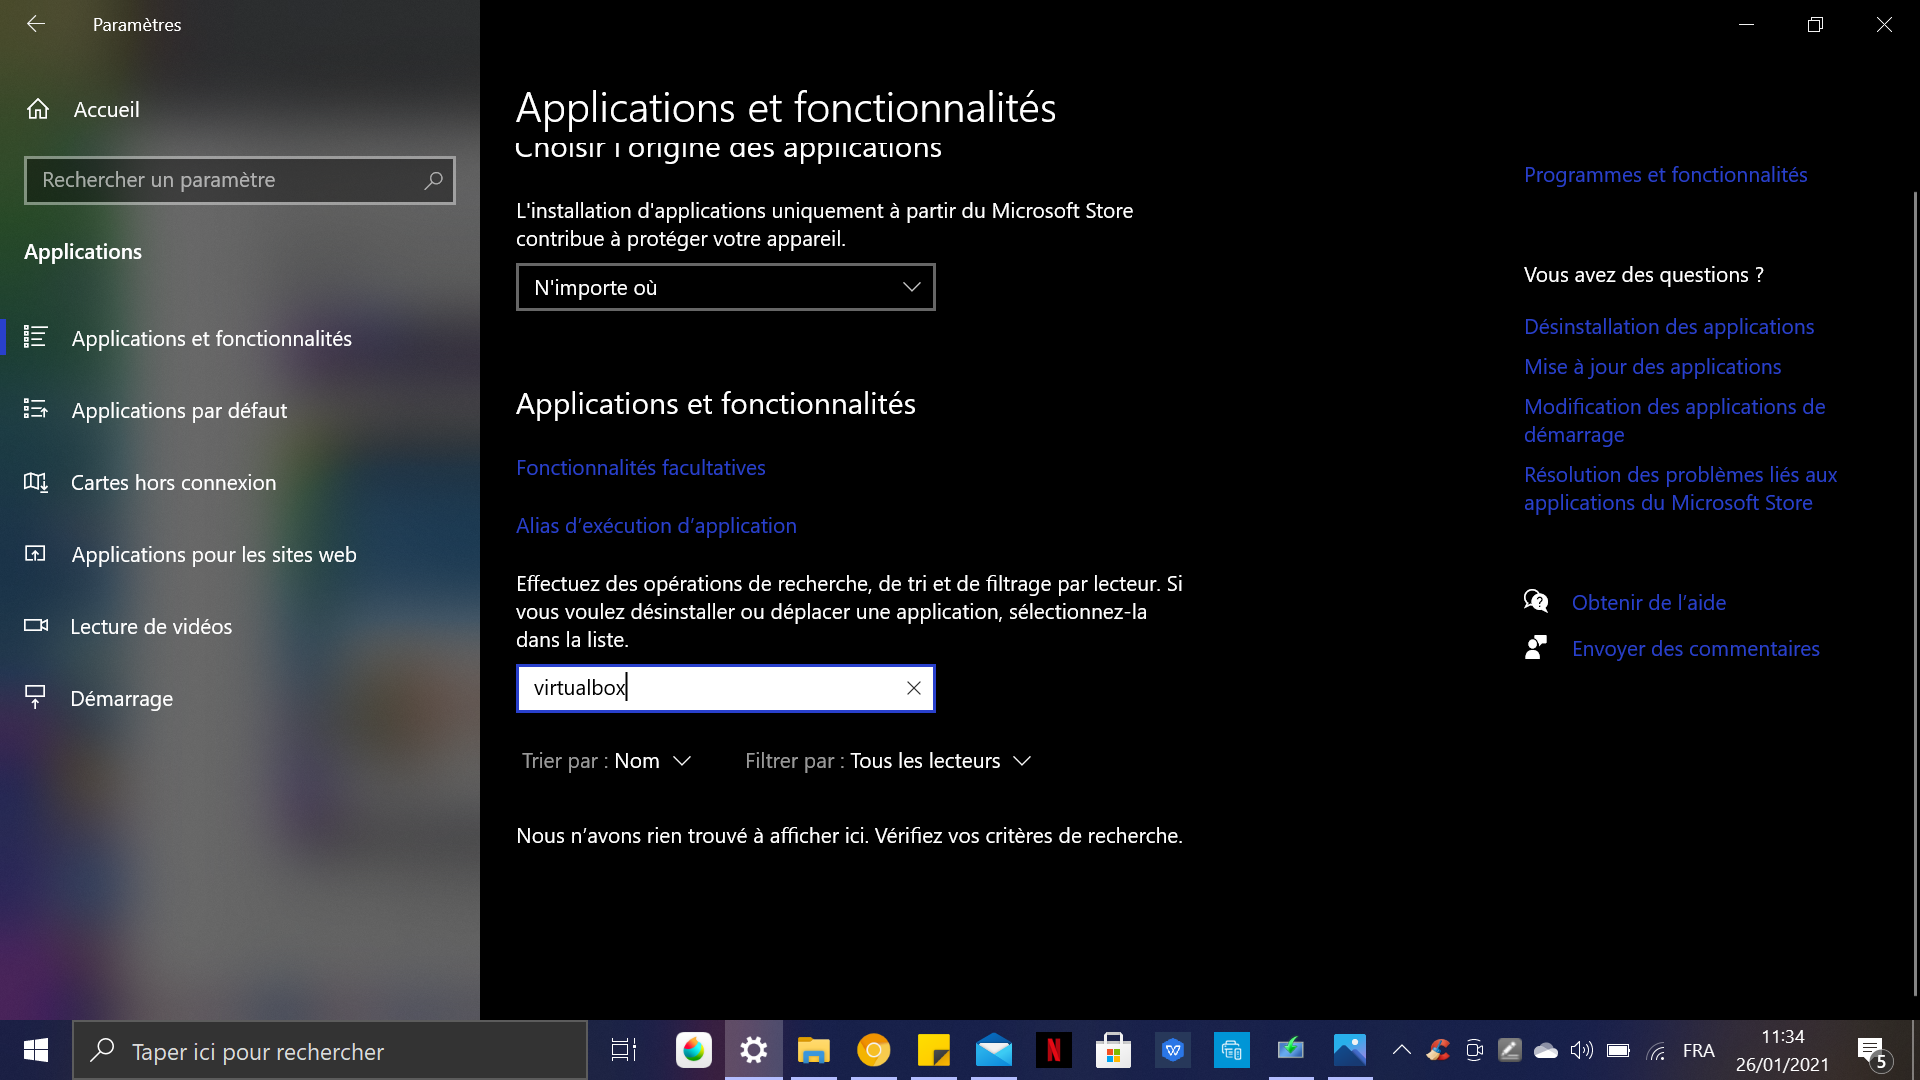Open Fonctionnalités facultatives link
Screen dimensions: 1920x1080
tap(640, 467)
